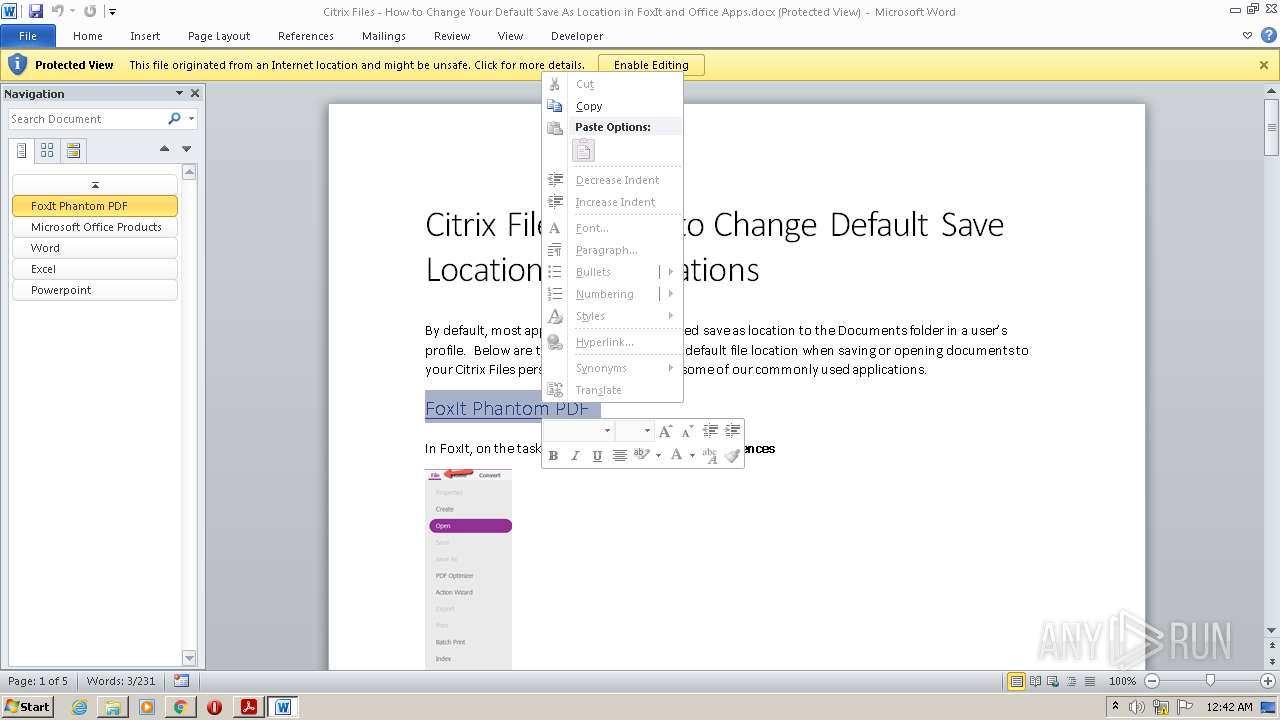Show the headings browse tab
1280x720 pixels.
click(x=21, y=150)
